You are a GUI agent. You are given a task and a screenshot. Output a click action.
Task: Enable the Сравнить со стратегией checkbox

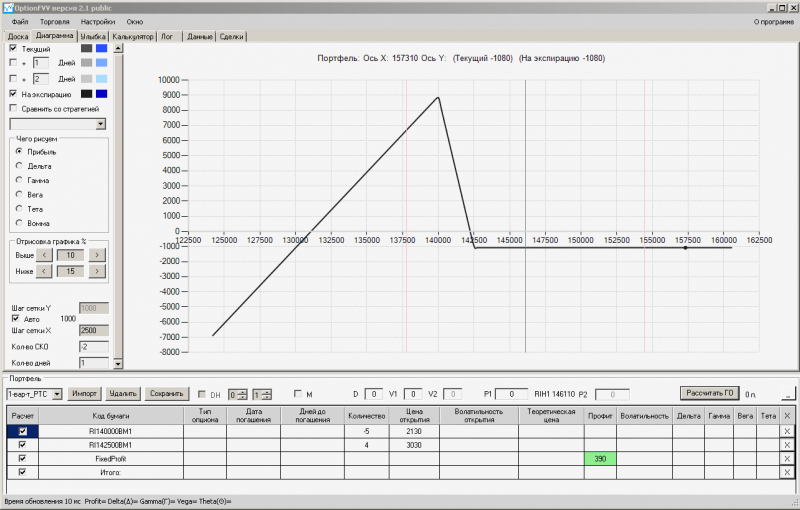[x=13, y=108]
